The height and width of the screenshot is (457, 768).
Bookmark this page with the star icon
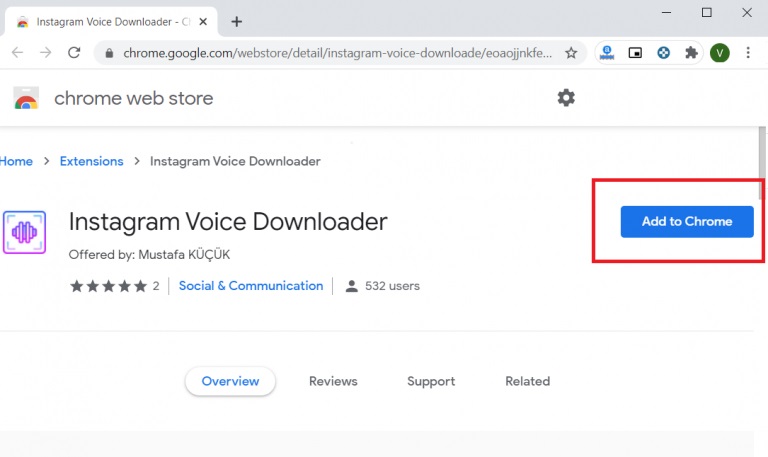pos(571,53)
